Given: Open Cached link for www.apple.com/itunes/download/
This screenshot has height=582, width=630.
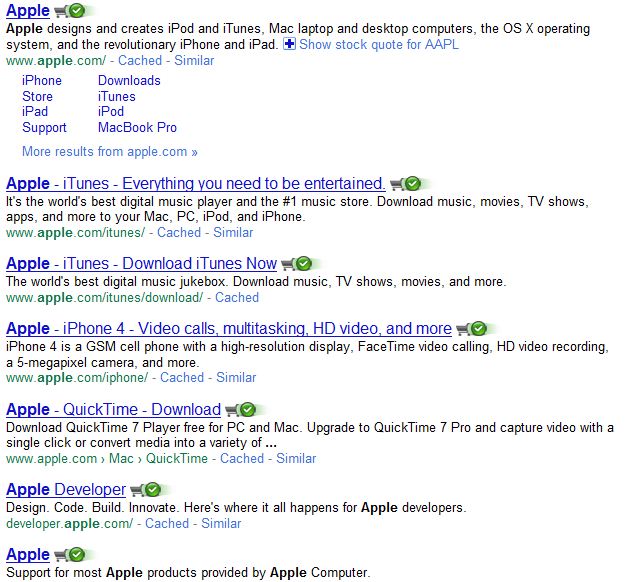Looking at the screenshot, I should click(237, 298).
